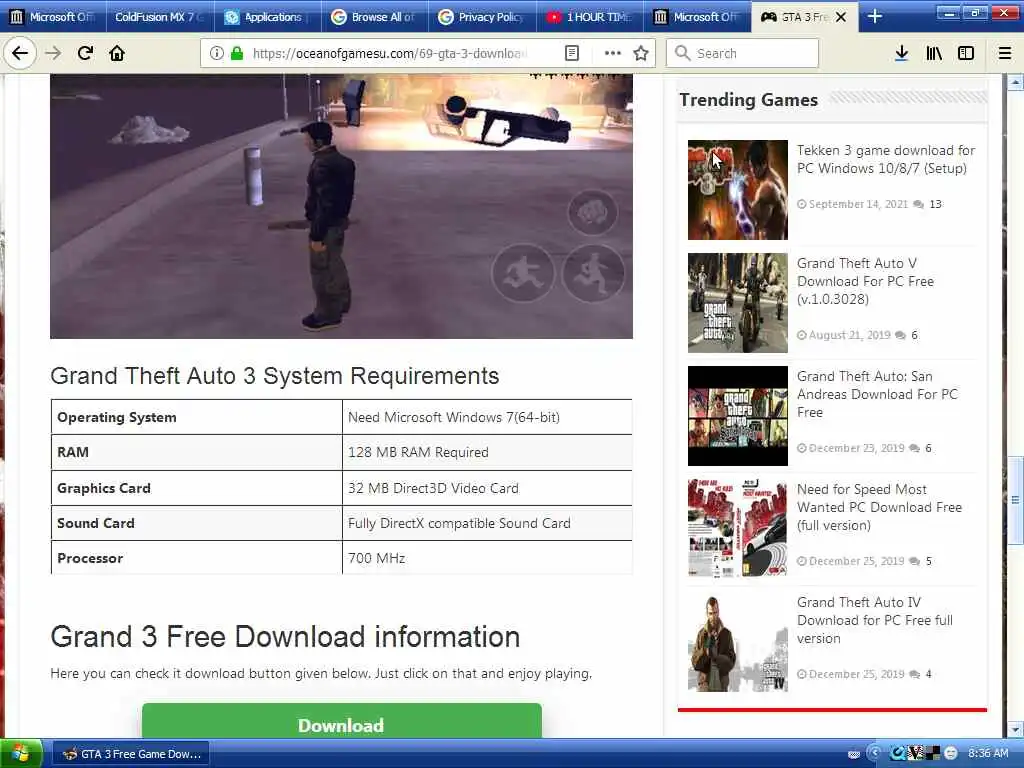The width and height of the screenshot is (1024, 768).
Task: Click the Search input box
Action: [742, 53]
